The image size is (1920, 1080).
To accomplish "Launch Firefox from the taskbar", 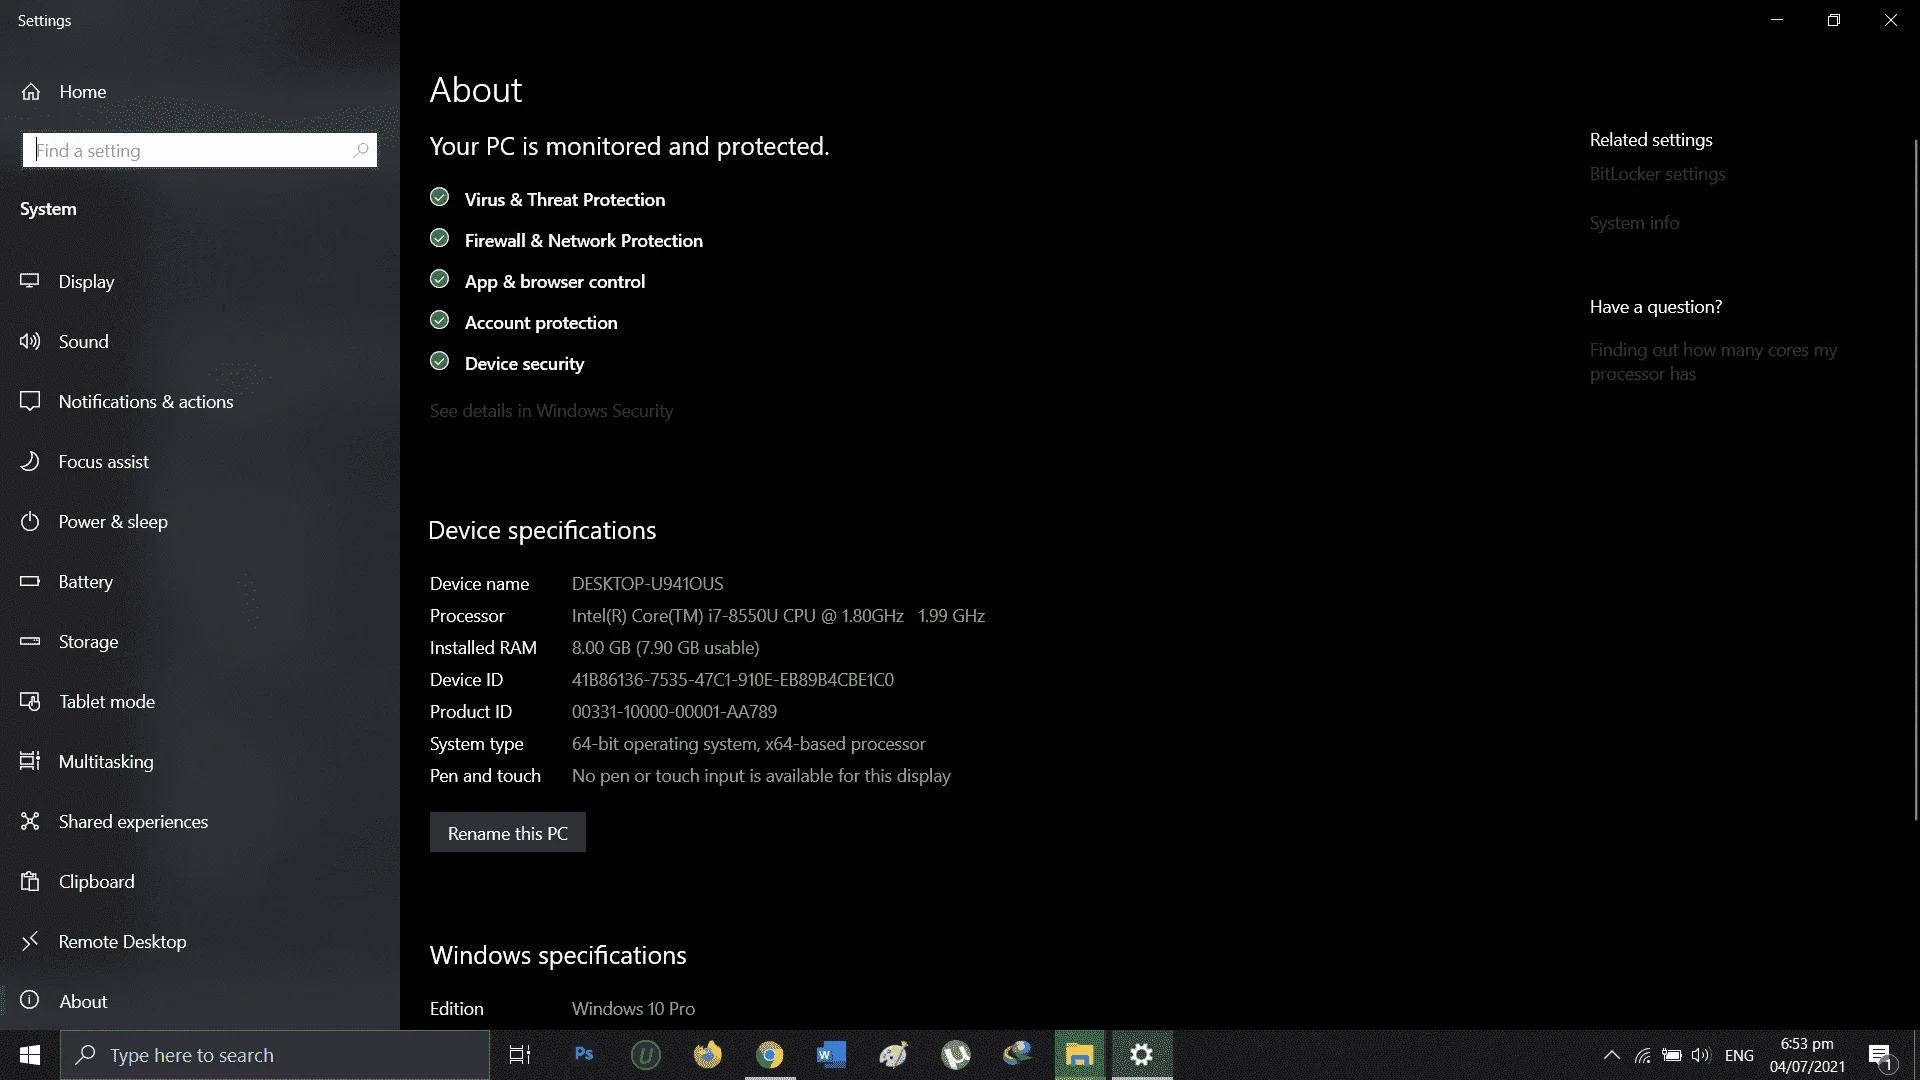I will point(708,1055).
